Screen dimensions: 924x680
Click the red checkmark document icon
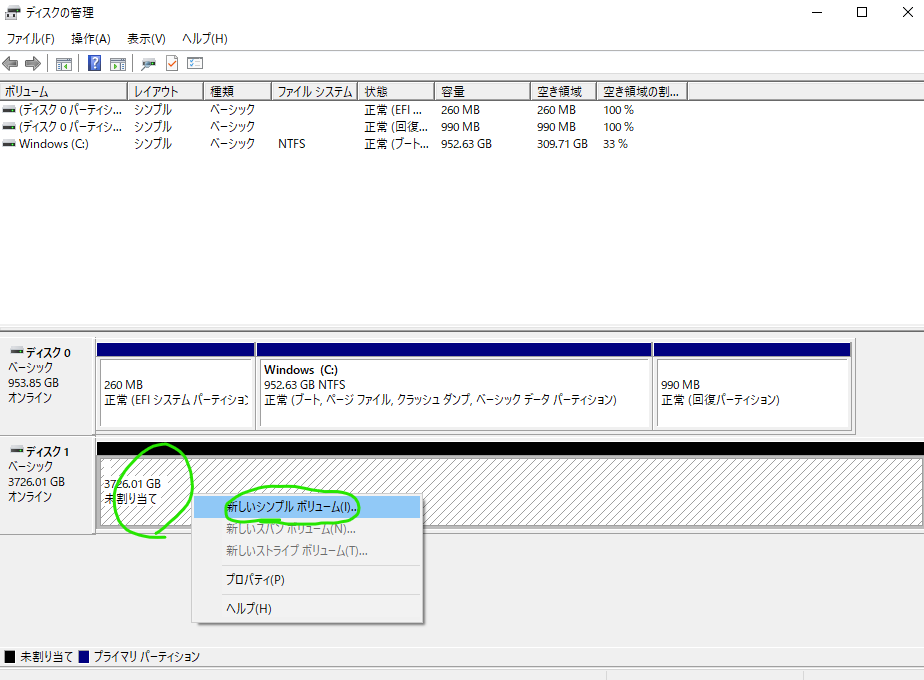(172, 64)
